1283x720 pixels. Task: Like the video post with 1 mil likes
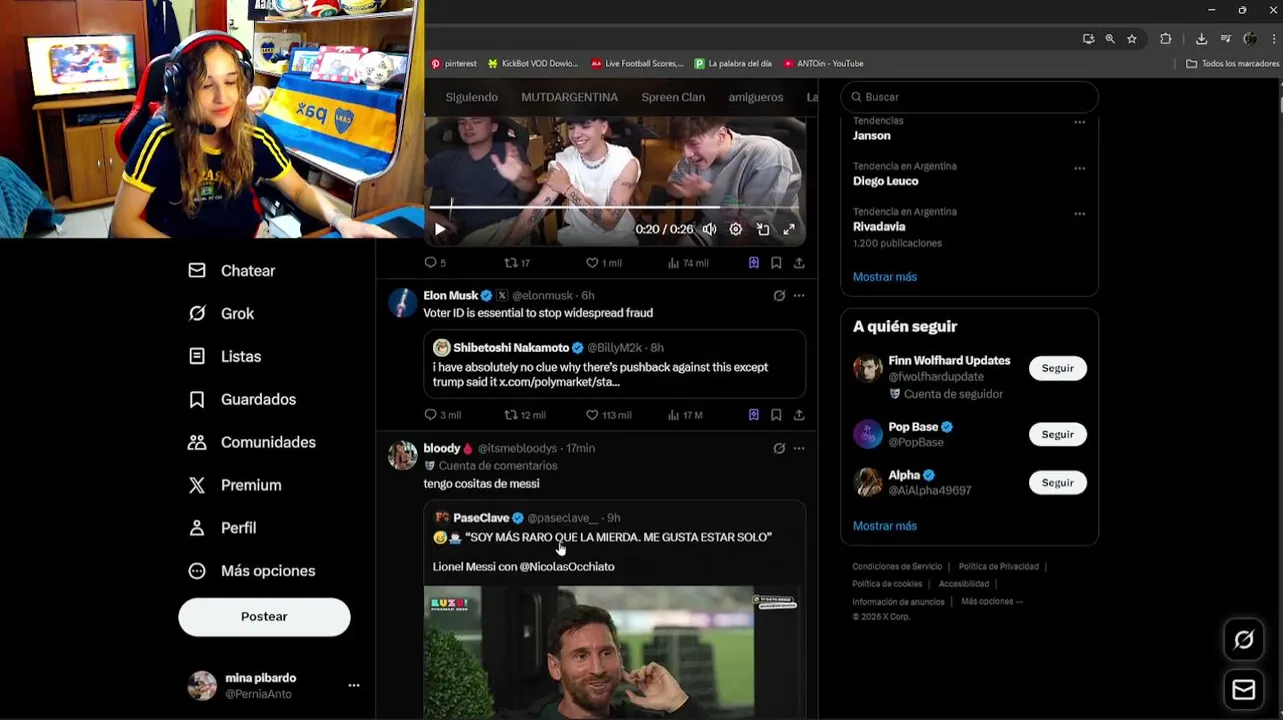603,263
